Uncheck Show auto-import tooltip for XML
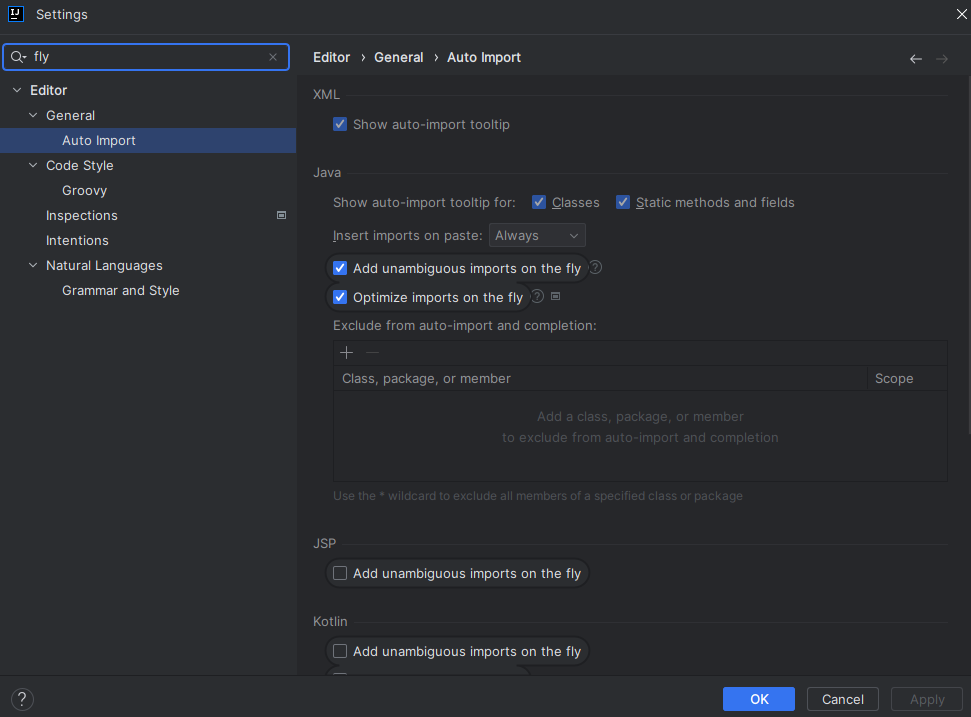 (x=340, y=125)
